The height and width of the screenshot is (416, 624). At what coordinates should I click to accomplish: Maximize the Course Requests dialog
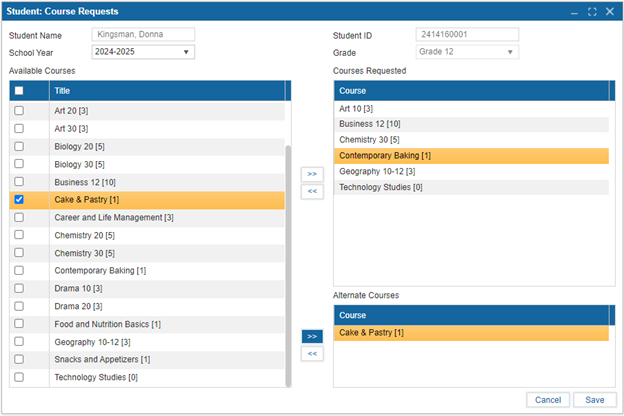coord(592,12)
